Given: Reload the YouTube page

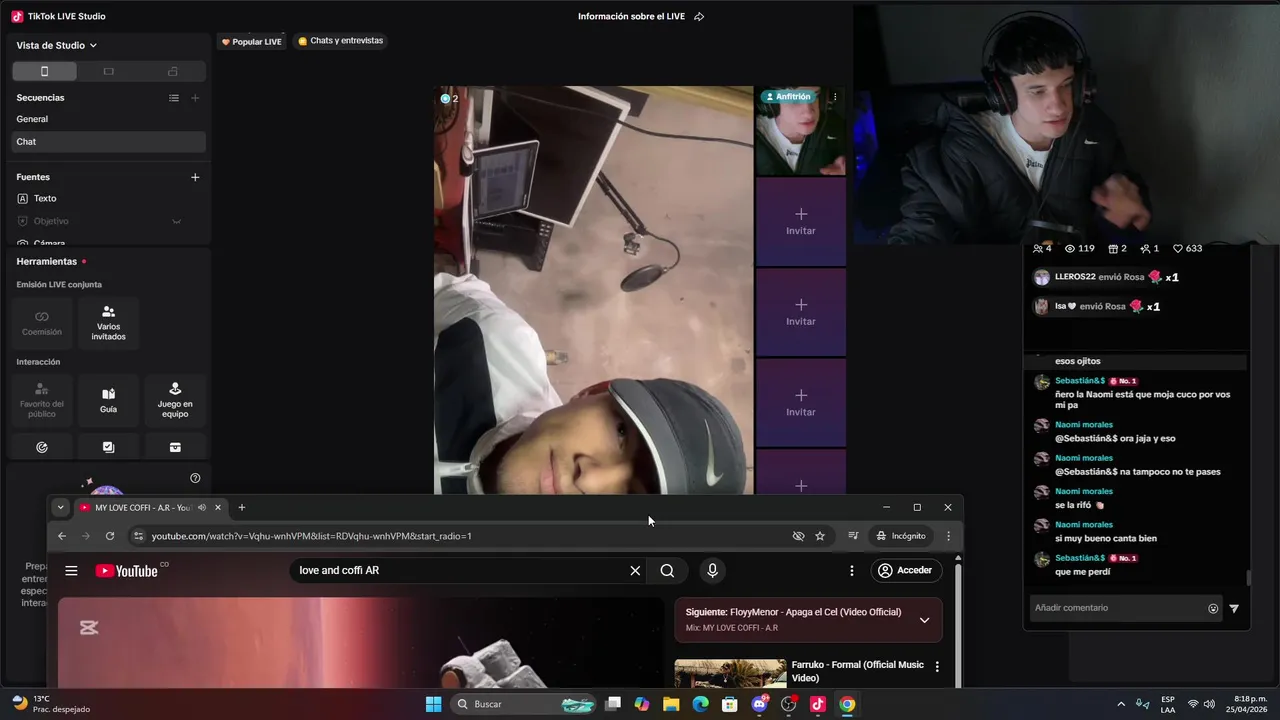Looking at the screenshot, I should pos(110,536).
